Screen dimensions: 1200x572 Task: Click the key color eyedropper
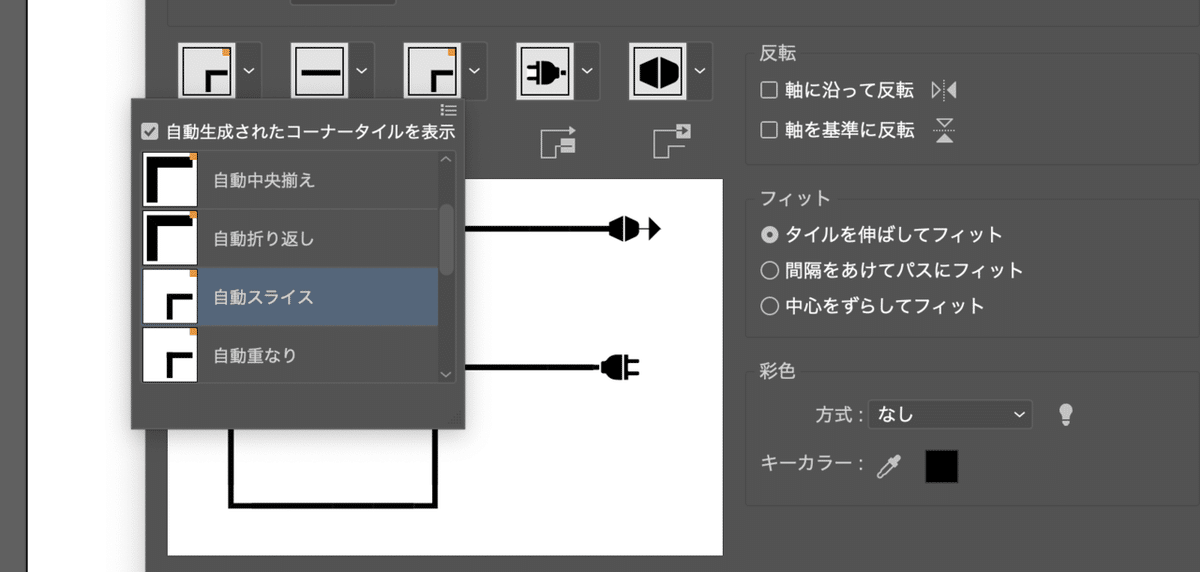[x=888, y=466]
